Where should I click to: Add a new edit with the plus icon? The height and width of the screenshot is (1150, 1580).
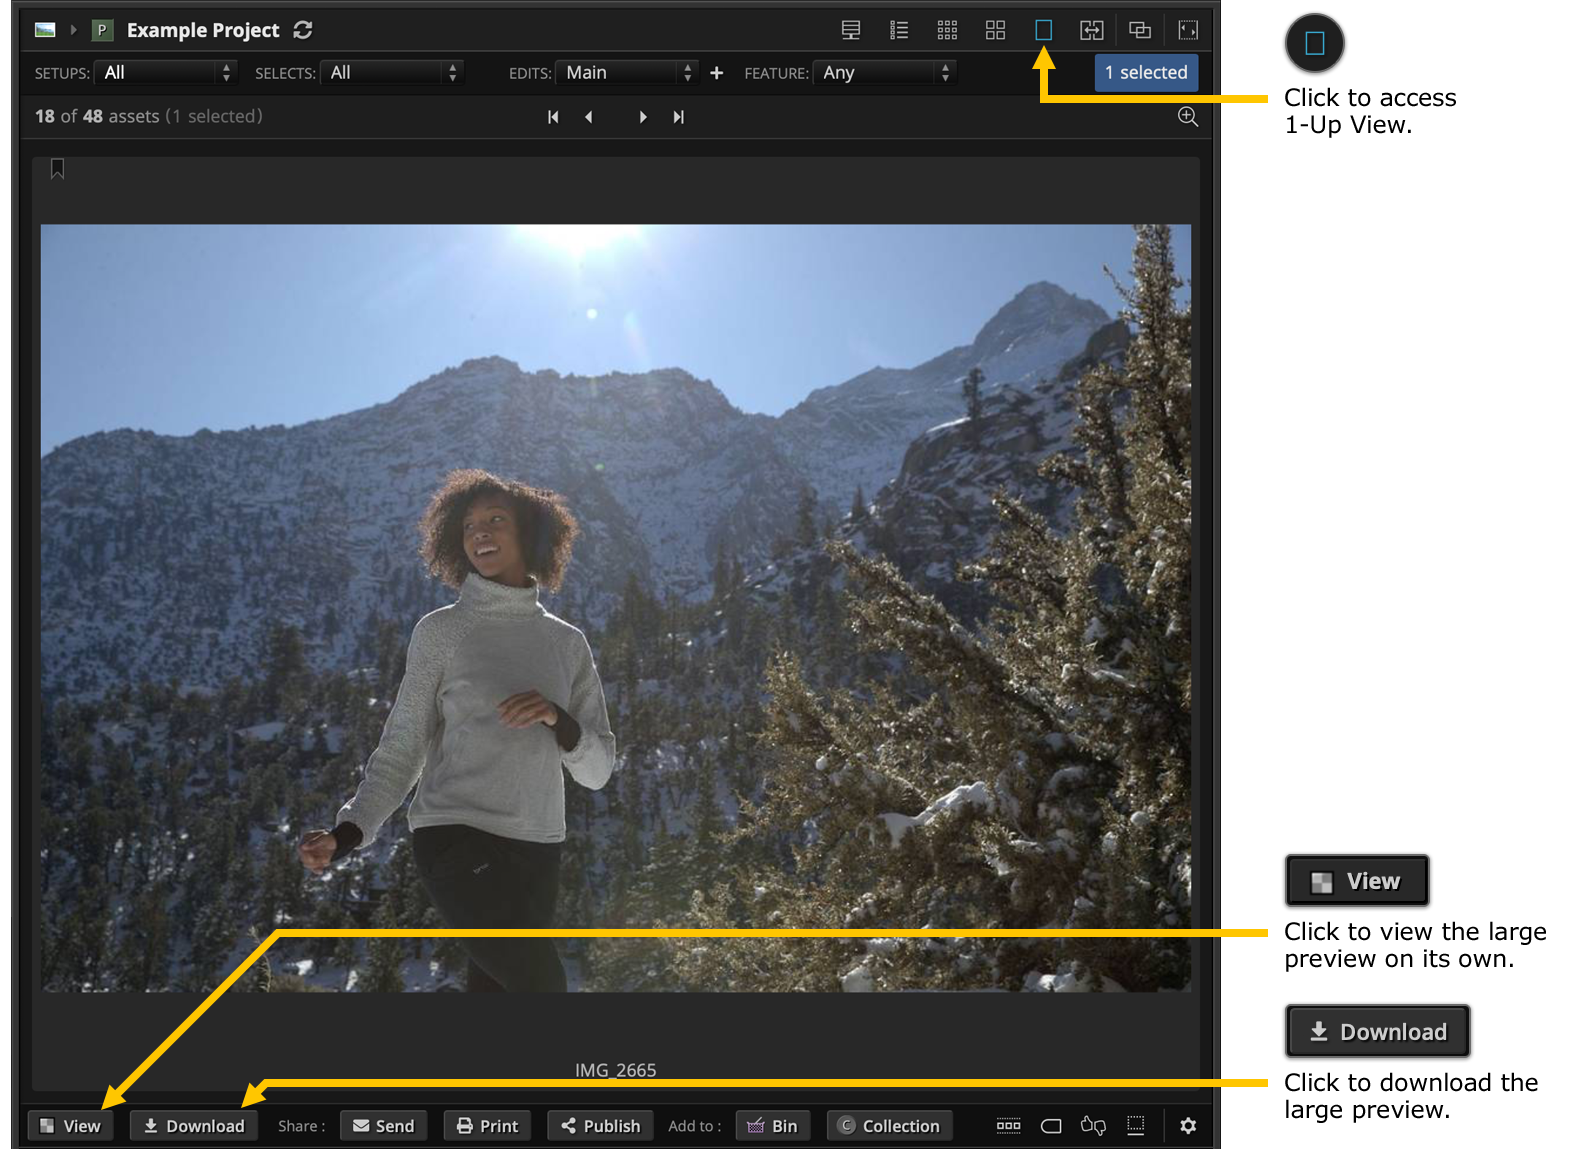pos(716,72)
